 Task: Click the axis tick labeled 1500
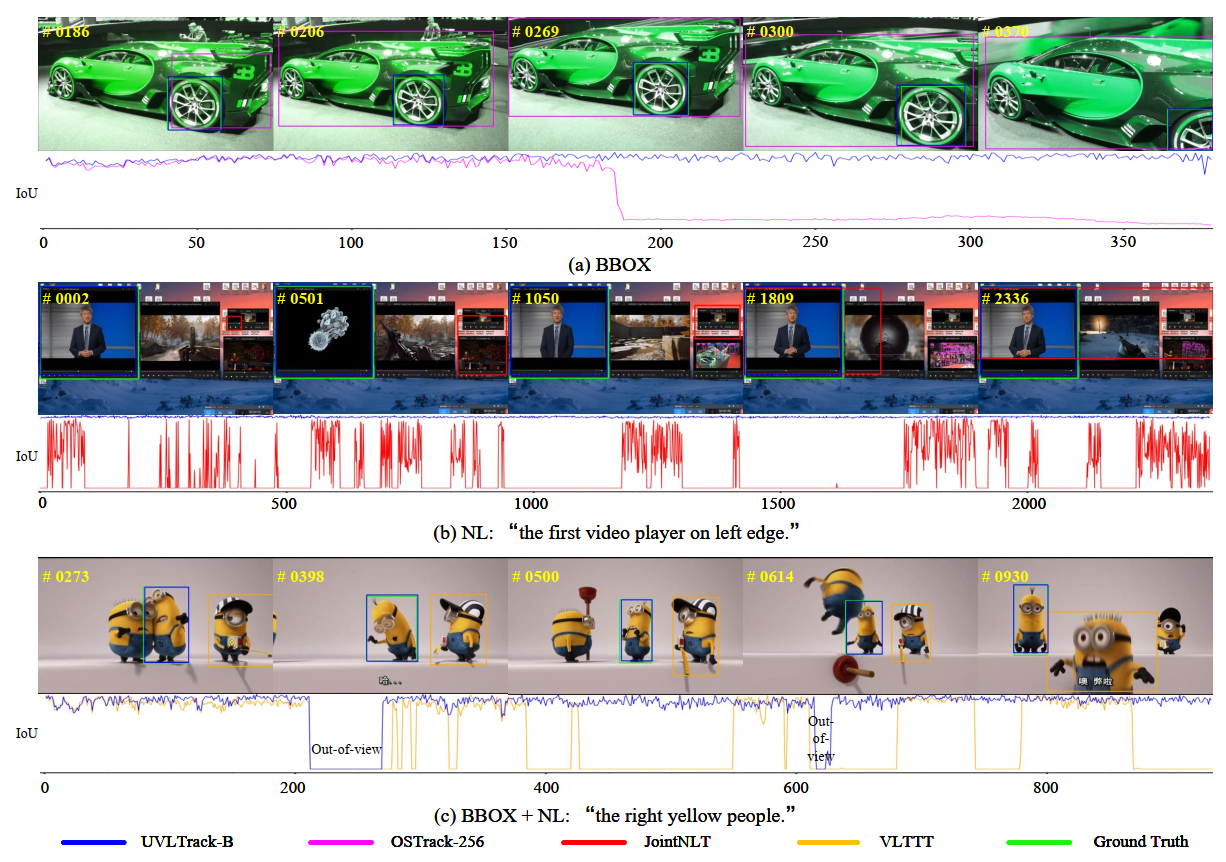click(779, 504)
